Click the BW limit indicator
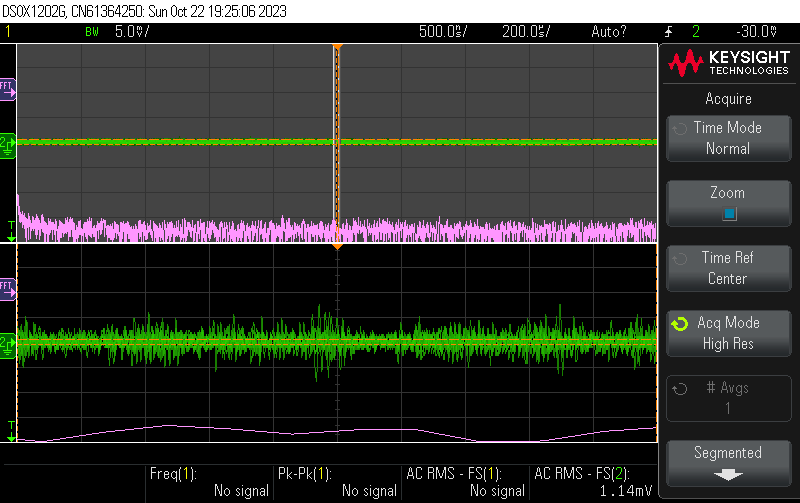Viewport: 800px width, 503px height. (x=92, y=32)
